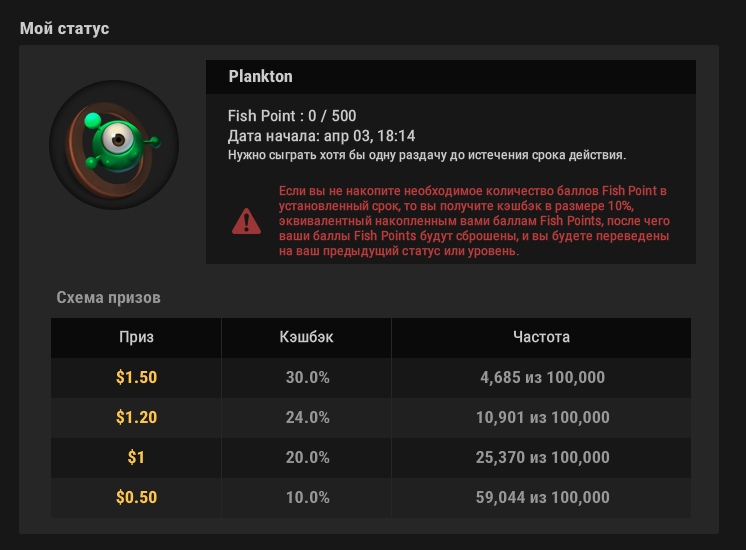Click the Приз column header
Viewport: 746px width, 550px height.
(x=136, y=337)
